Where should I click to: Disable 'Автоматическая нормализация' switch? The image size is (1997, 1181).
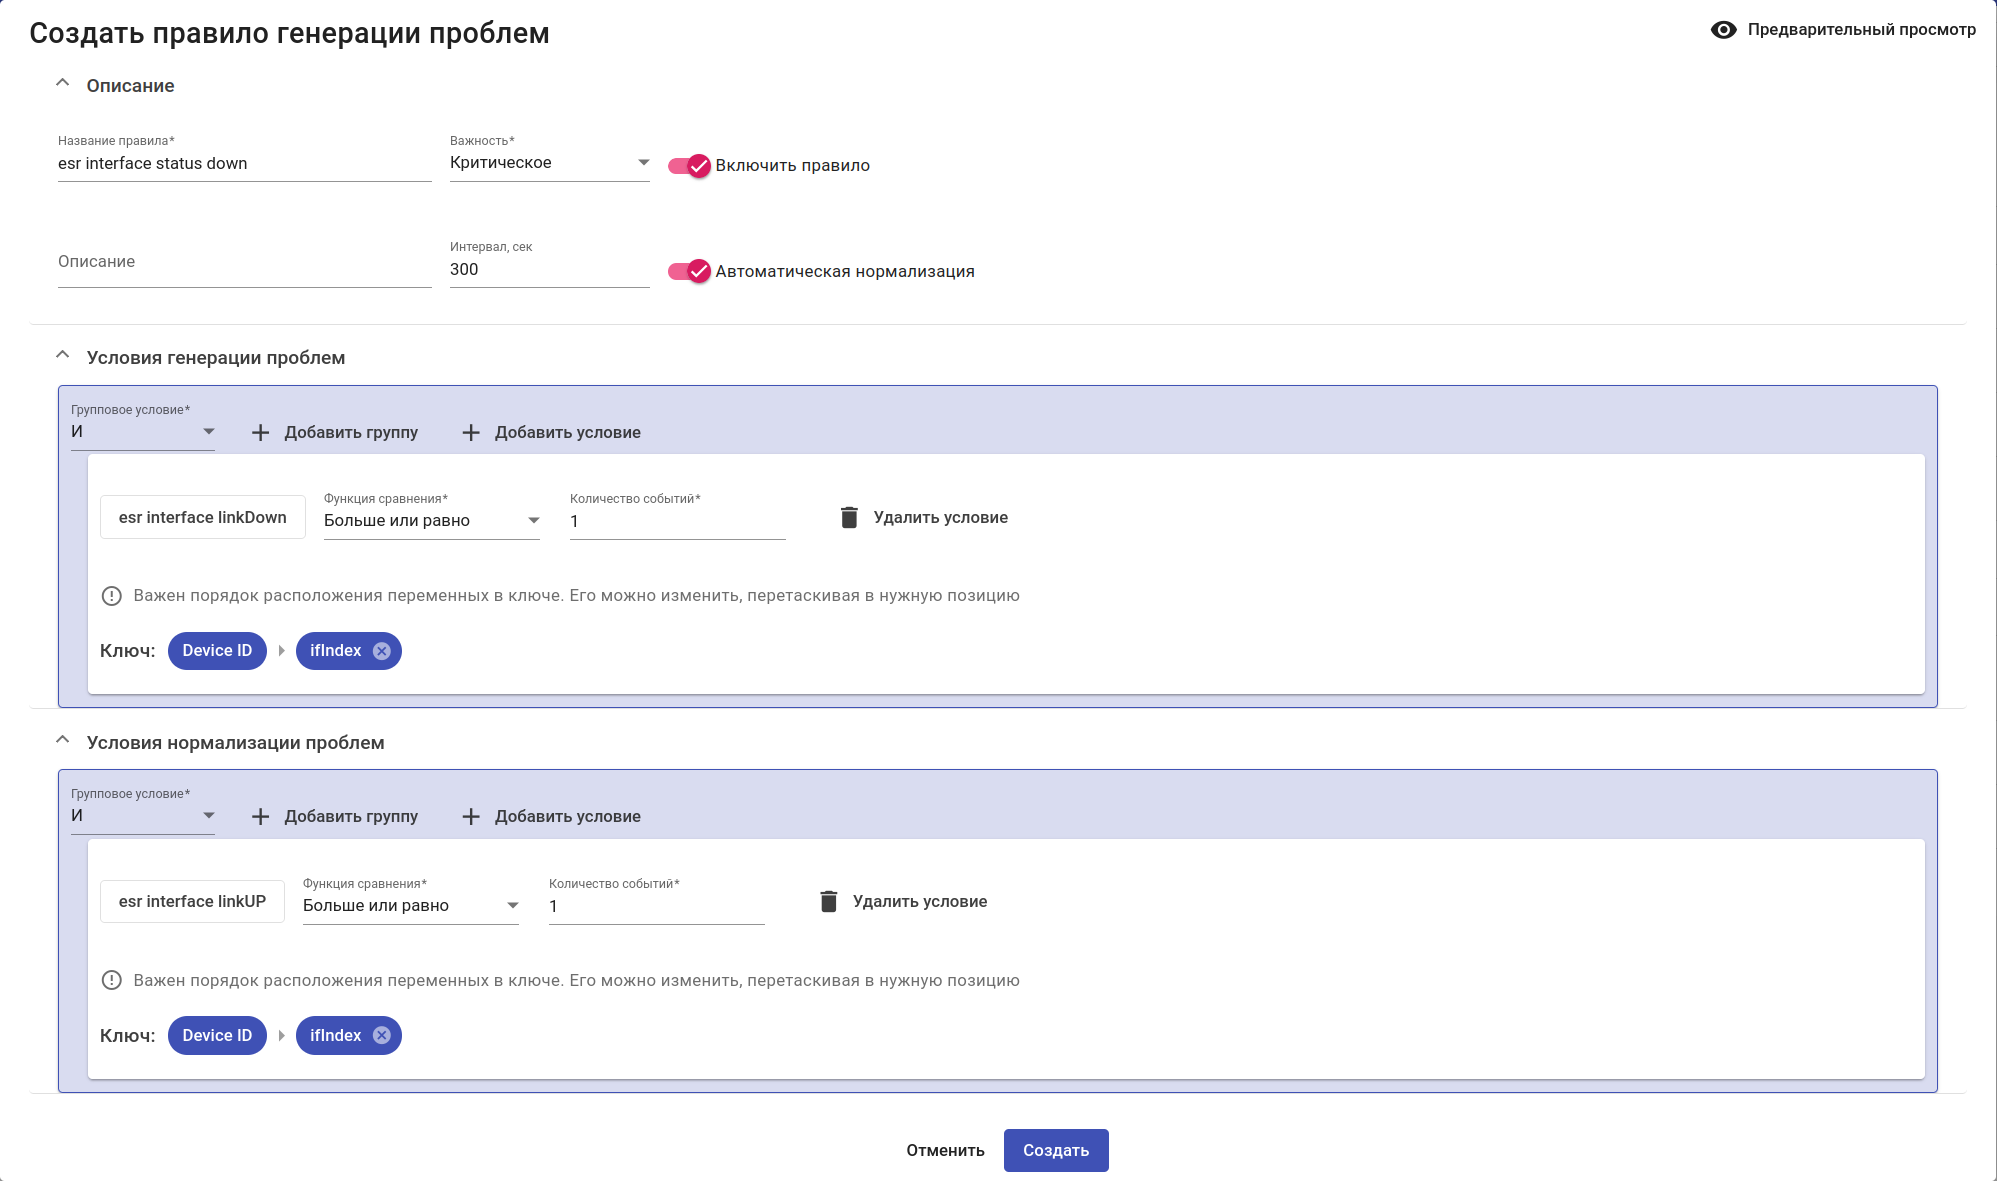coord(689,271)
